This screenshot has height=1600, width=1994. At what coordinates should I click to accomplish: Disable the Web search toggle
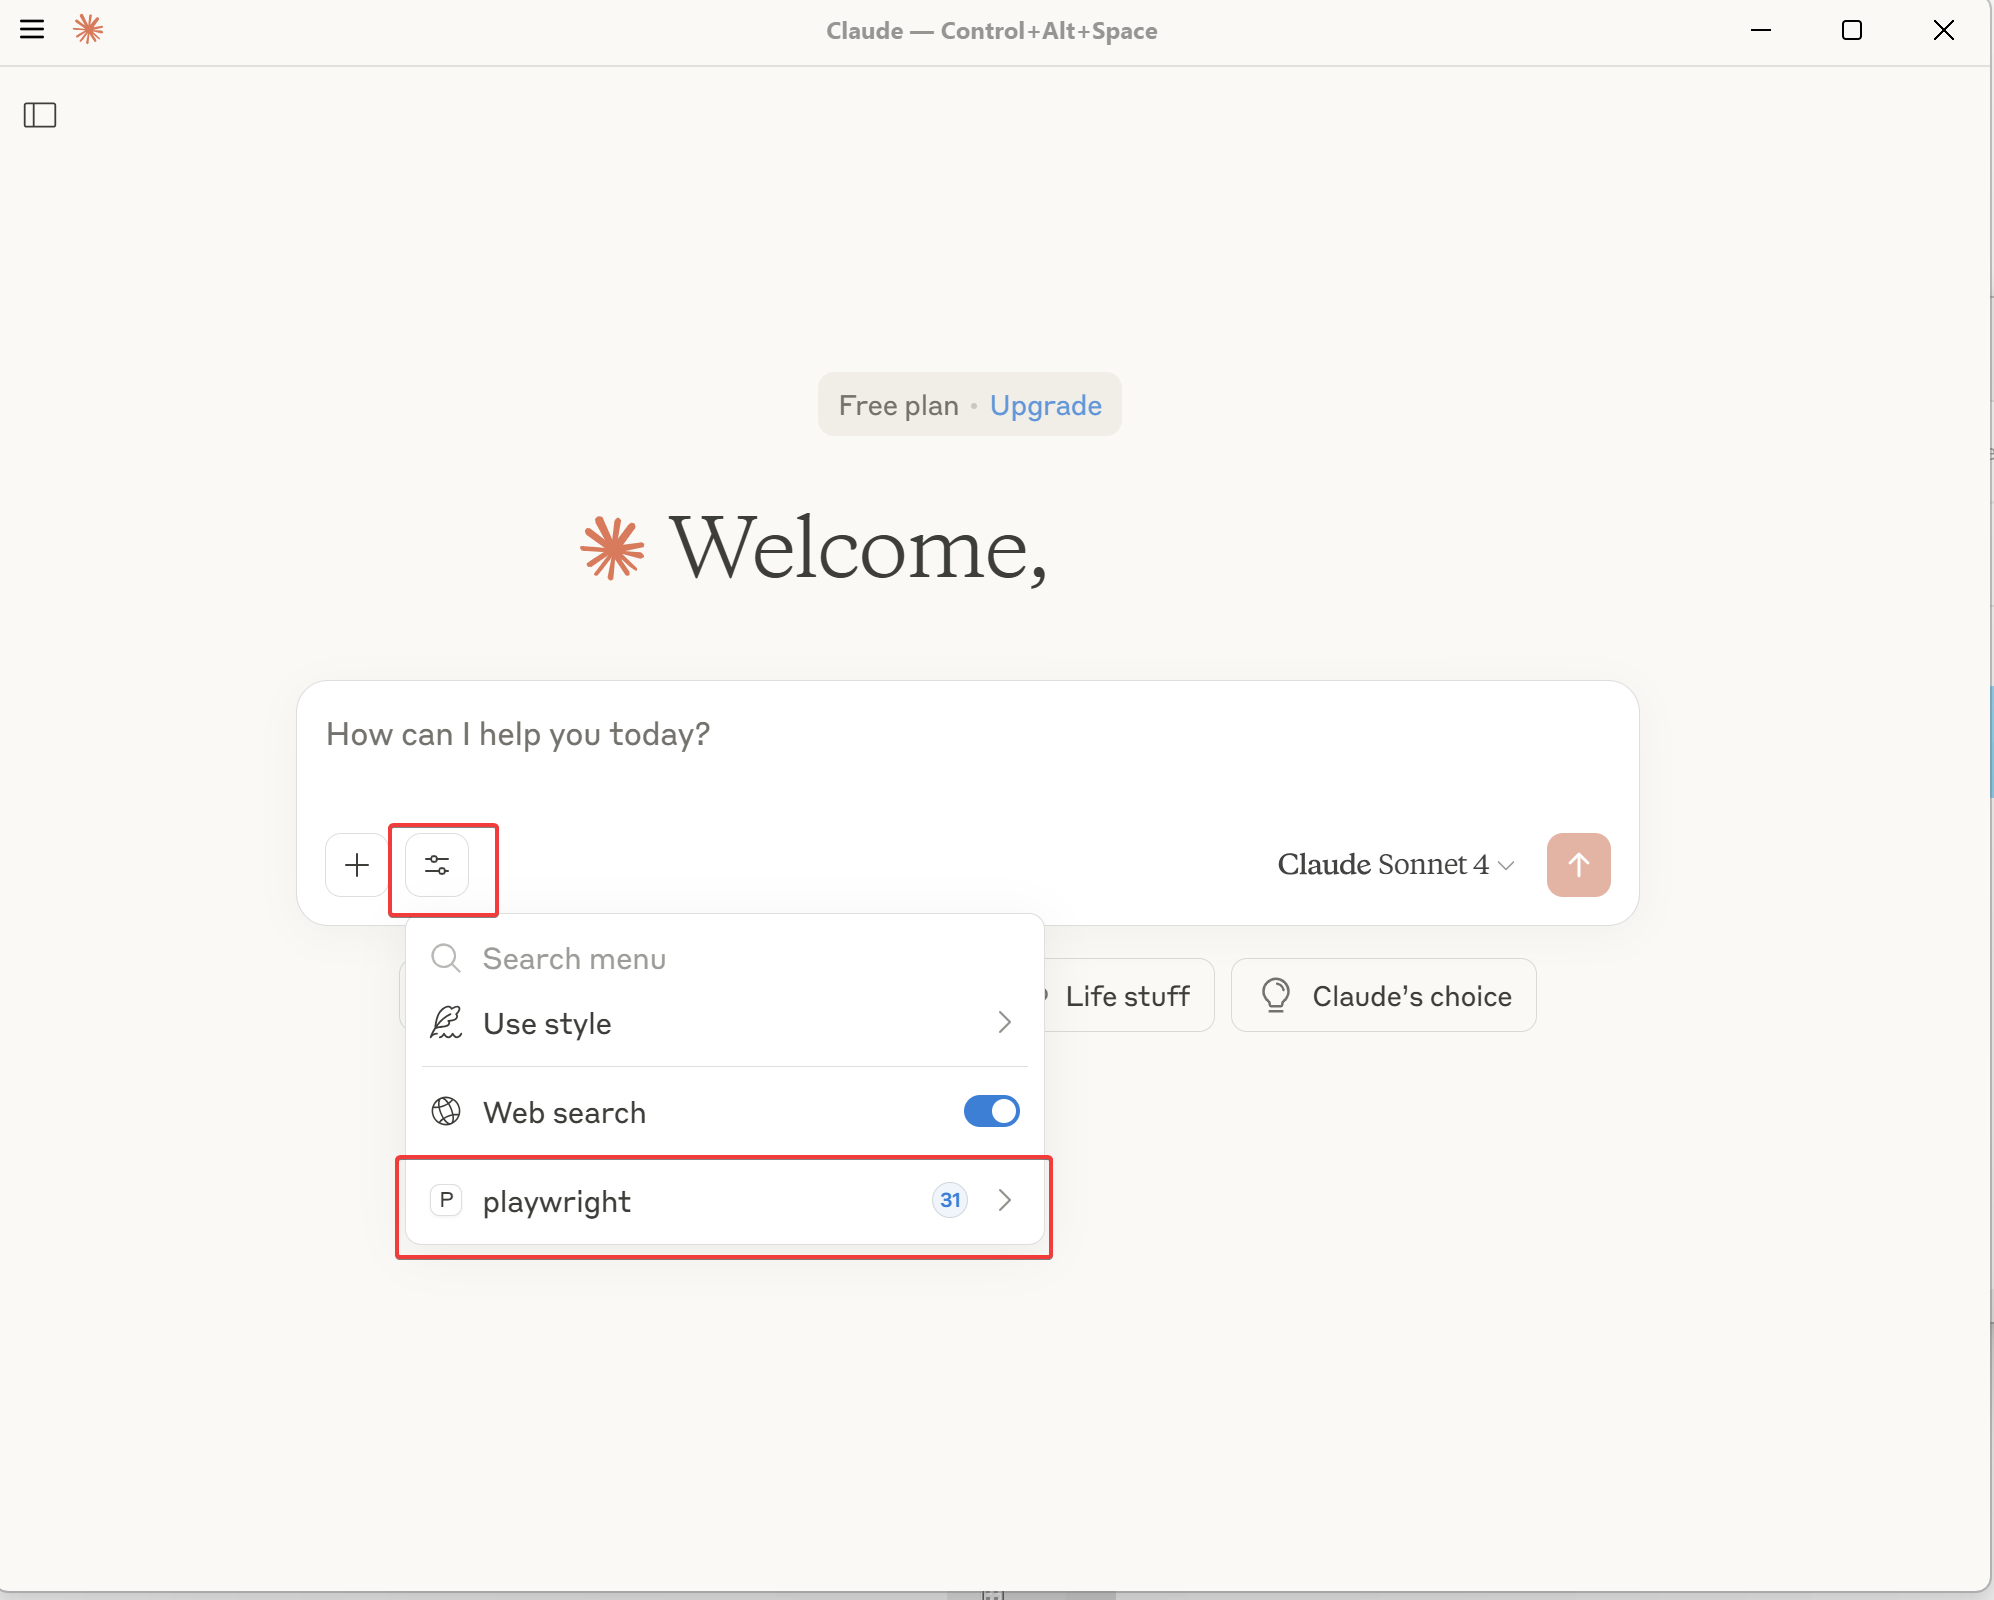click(x=991, y=1111)
